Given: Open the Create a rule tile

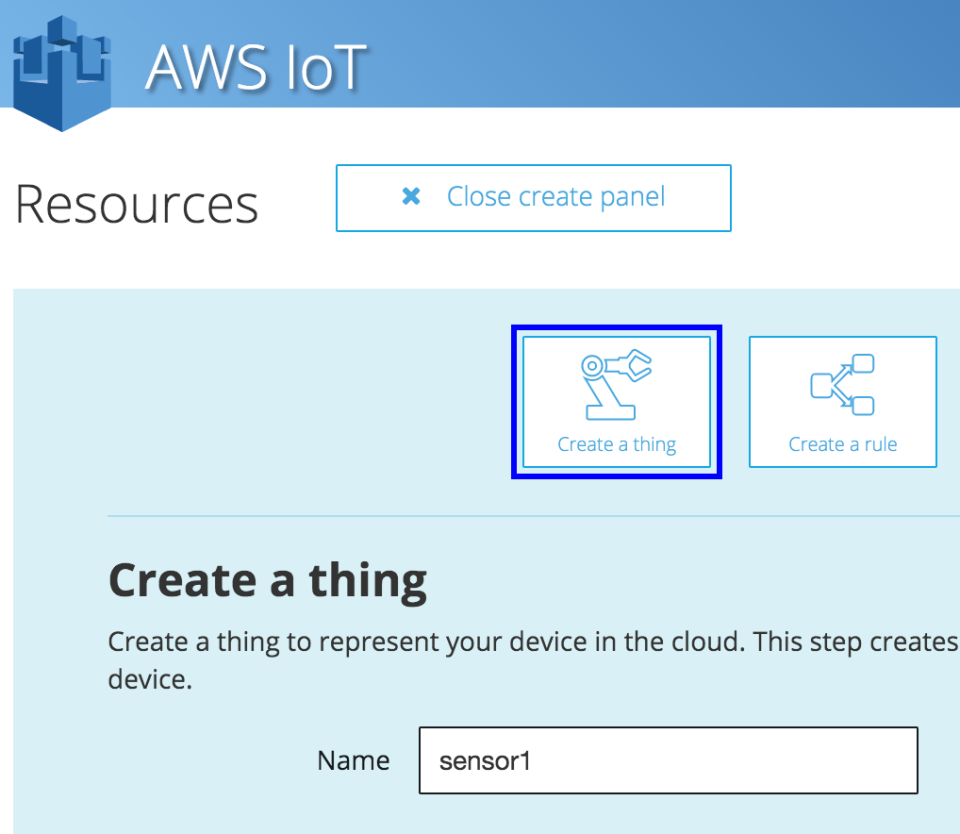Looking at the screenshot, I should (x=842, y=400).
